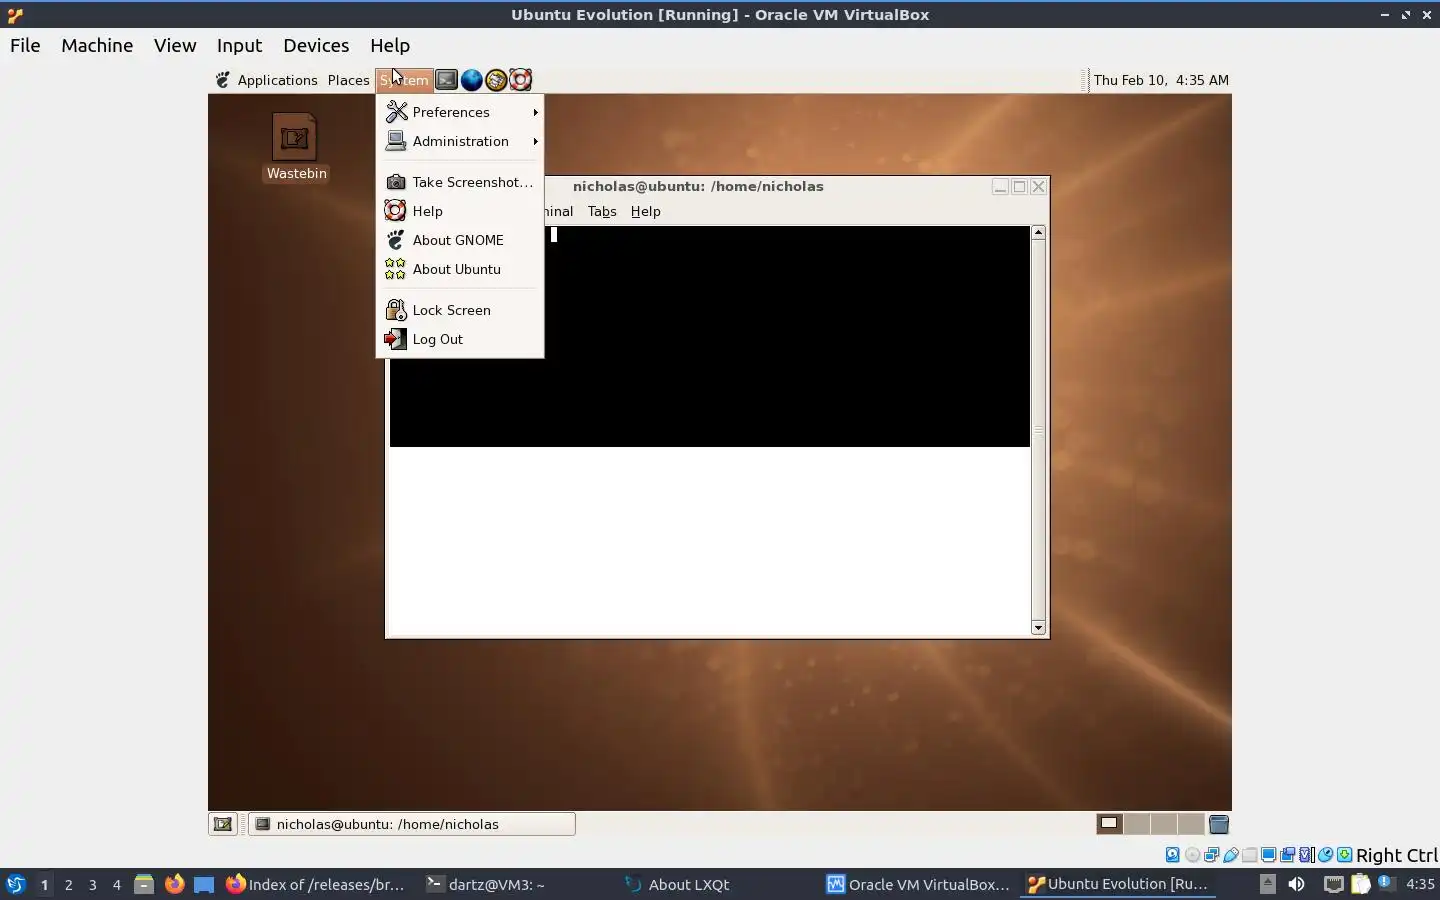Click VirtualBox shared folders status icon
Viewport: 1440px width, 900px height.
[x=1250, y=855]
